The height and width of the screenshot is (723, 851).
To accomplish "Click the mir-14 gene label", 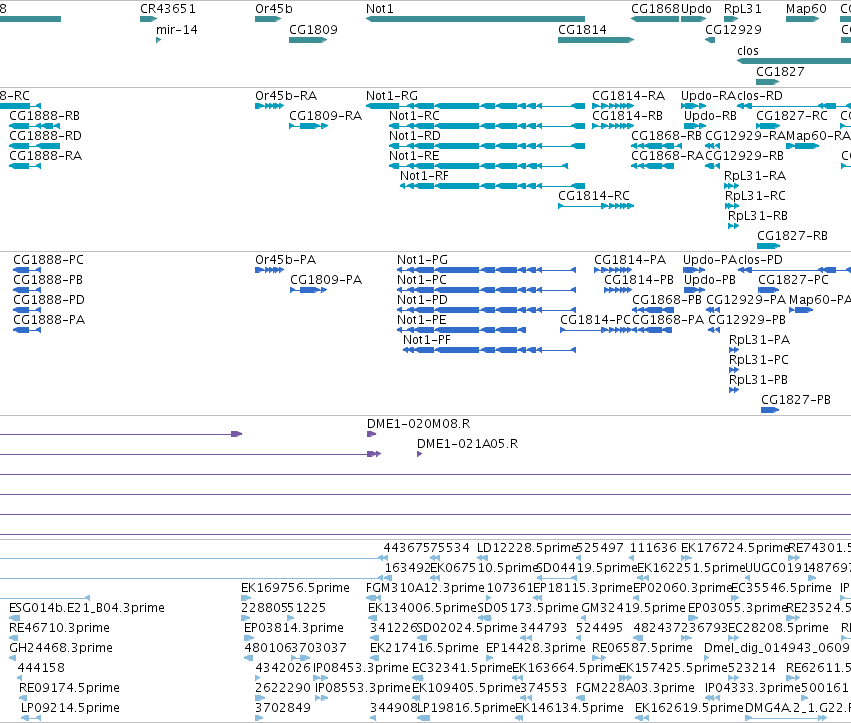I will [177, 29].
